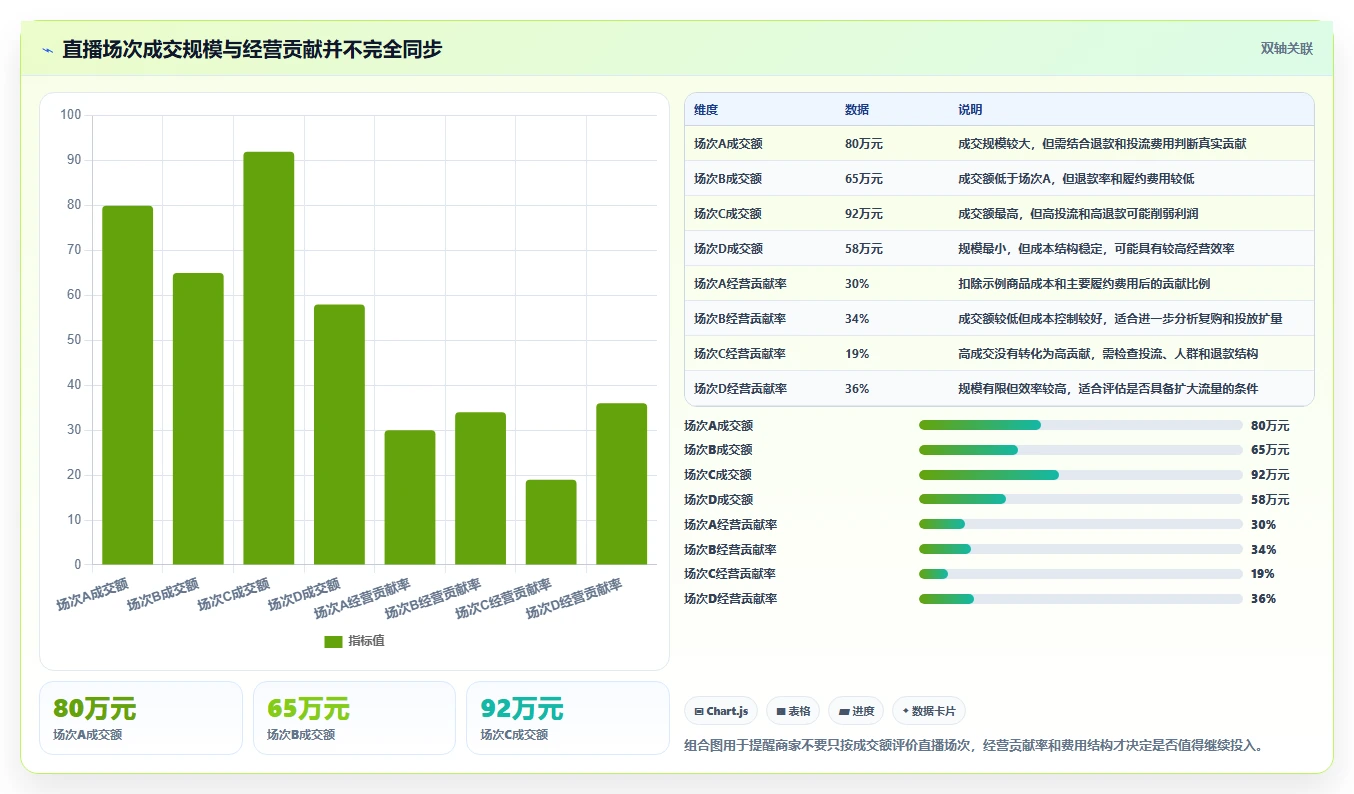Select the 场次C经营贡献率 table row label
1354x794 pixels.
[x=740, y=354]
